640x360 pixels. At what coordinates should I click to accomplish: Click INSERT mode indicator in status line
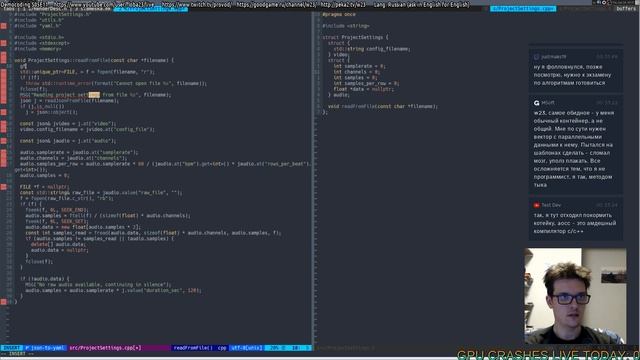pos(11,348)
